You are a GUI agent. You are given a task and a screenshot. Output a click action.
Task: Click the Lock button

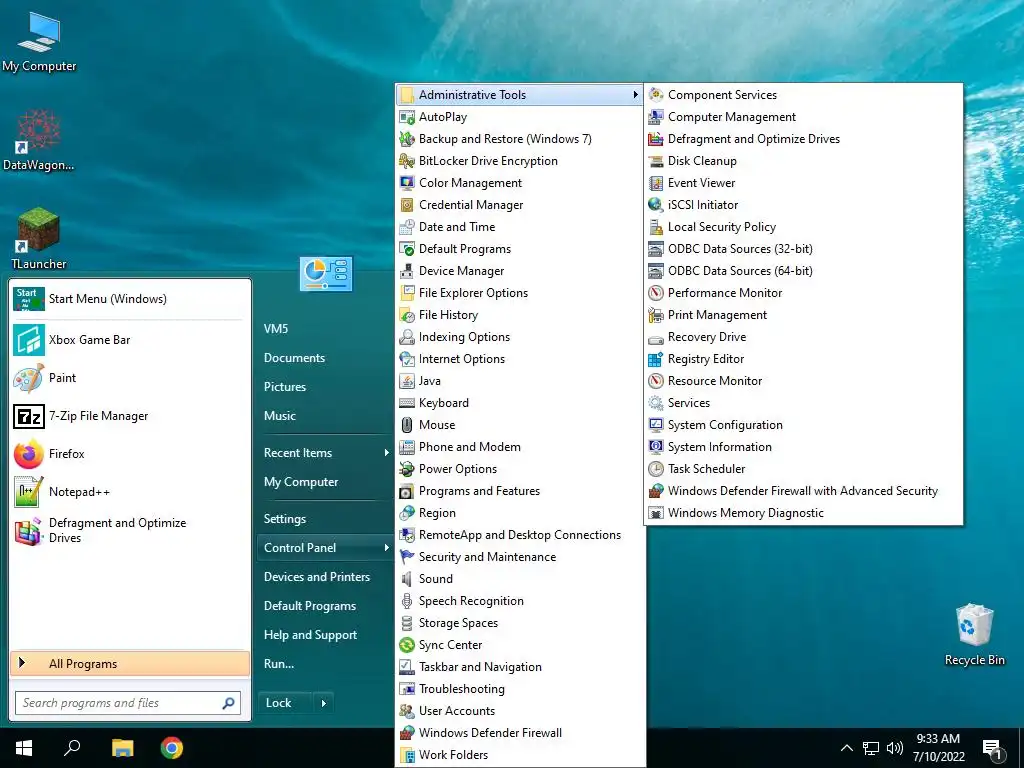point(285,703)
